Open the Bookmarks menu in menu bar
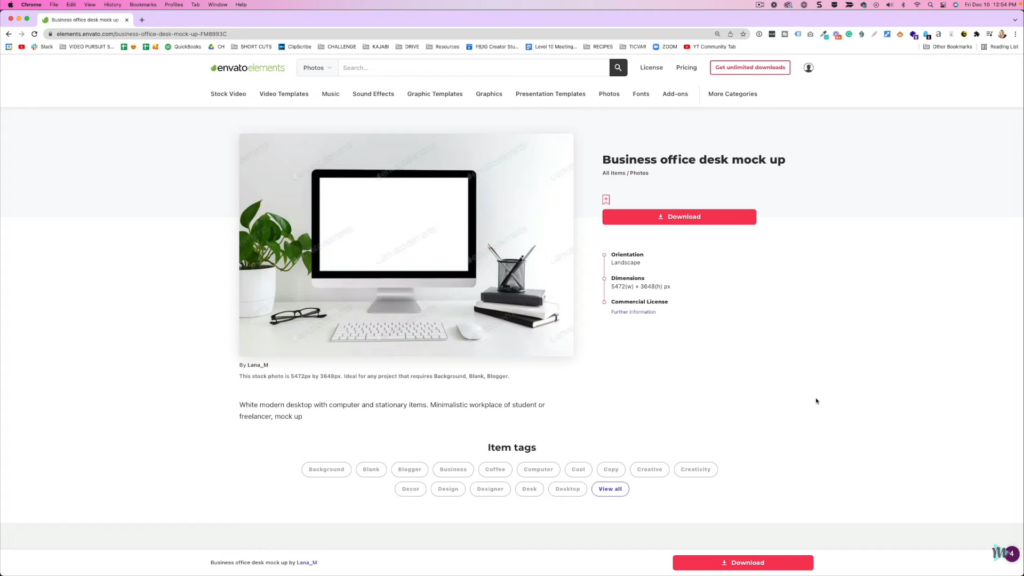This screenshot has height=576, width=1024. [x=142, y=5]
